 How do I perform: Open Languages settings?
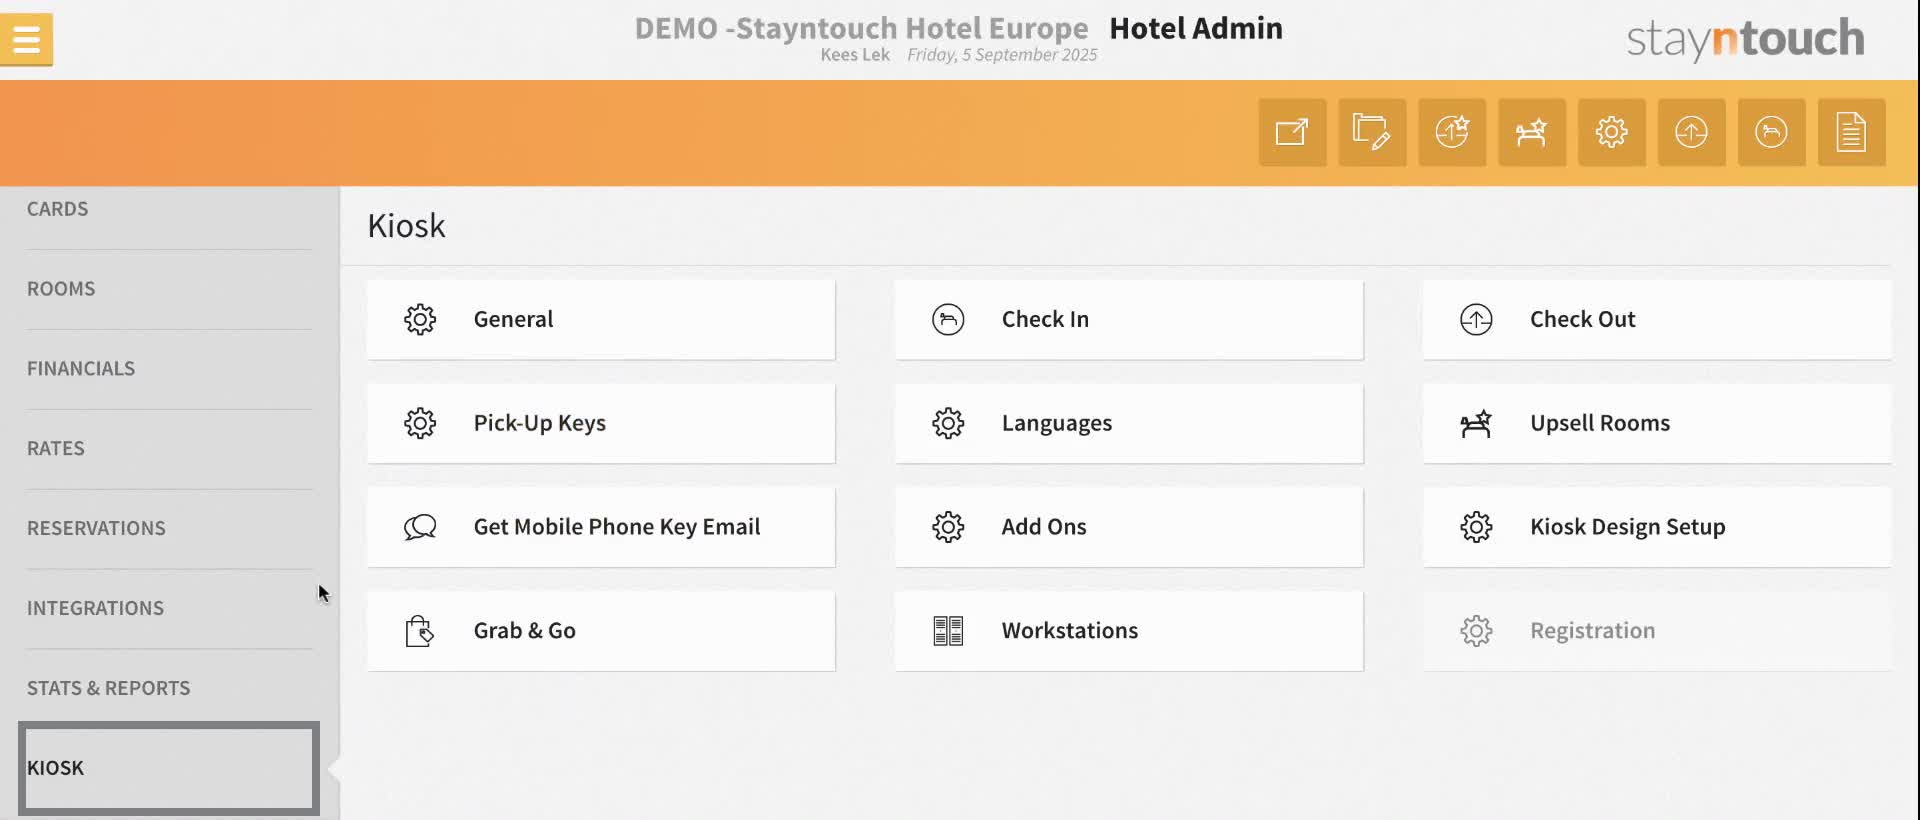[1129, 423]
